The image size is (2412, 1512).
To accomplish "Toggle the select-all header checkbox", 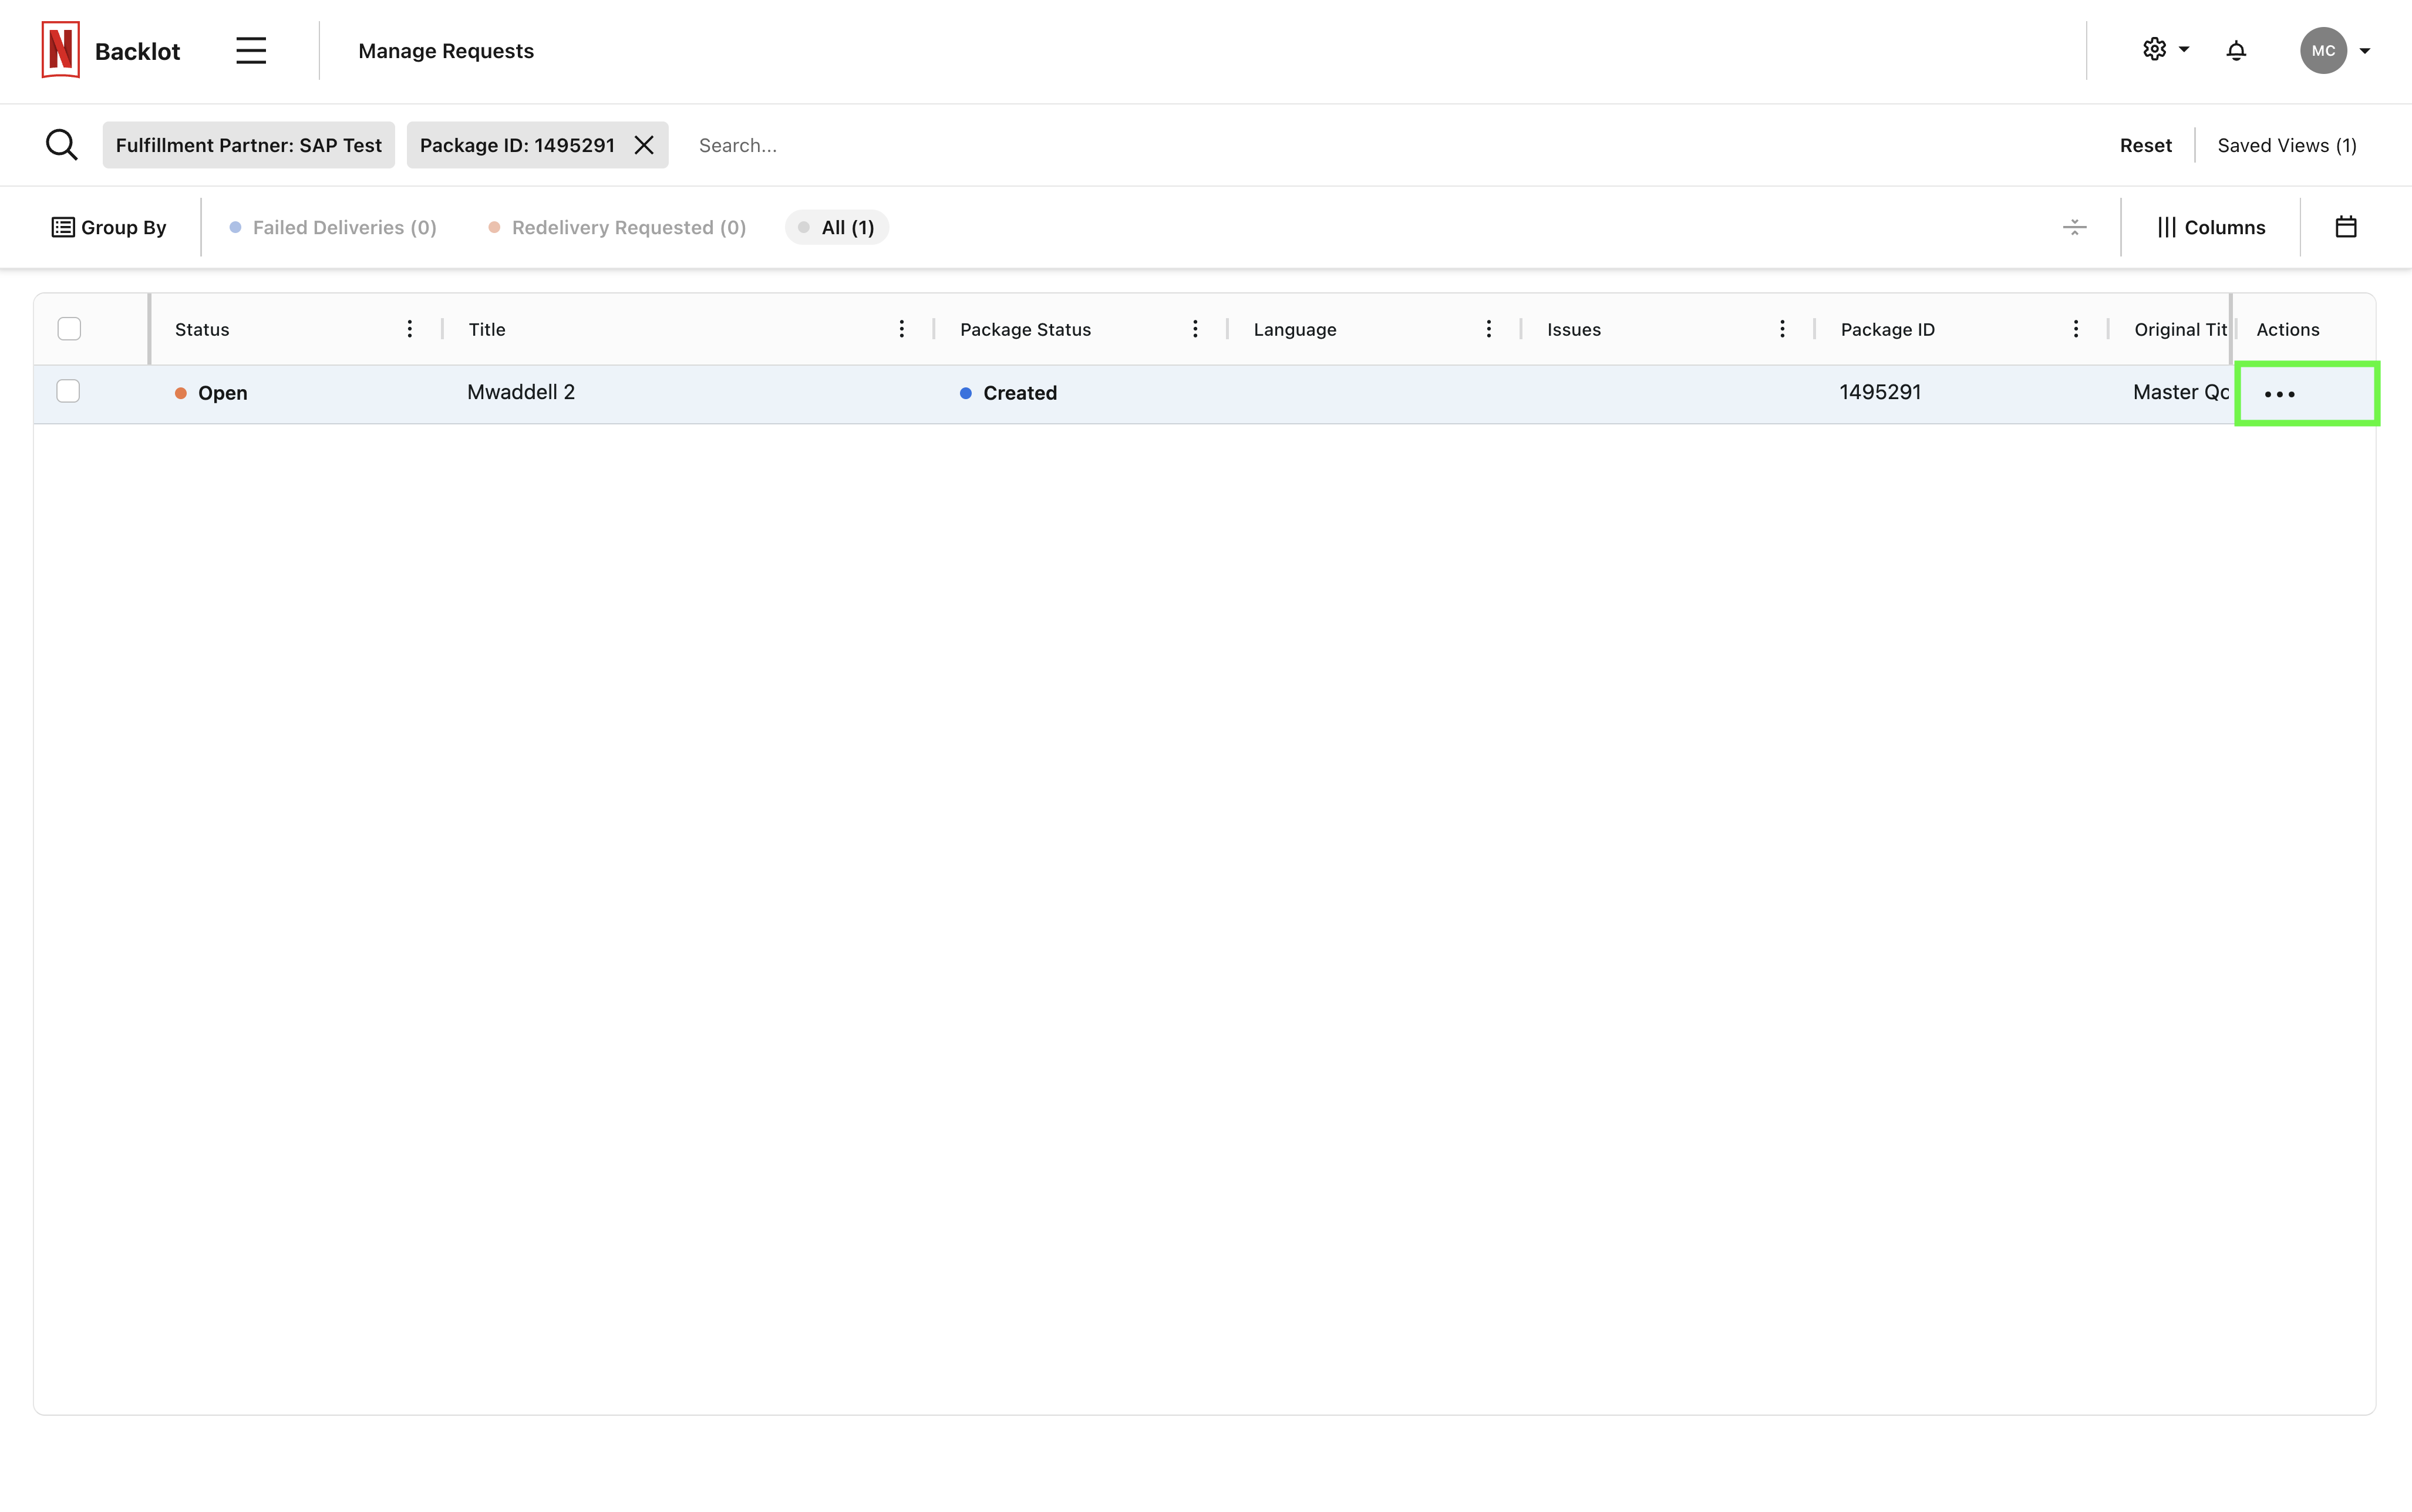I will [x=69, y=329].
